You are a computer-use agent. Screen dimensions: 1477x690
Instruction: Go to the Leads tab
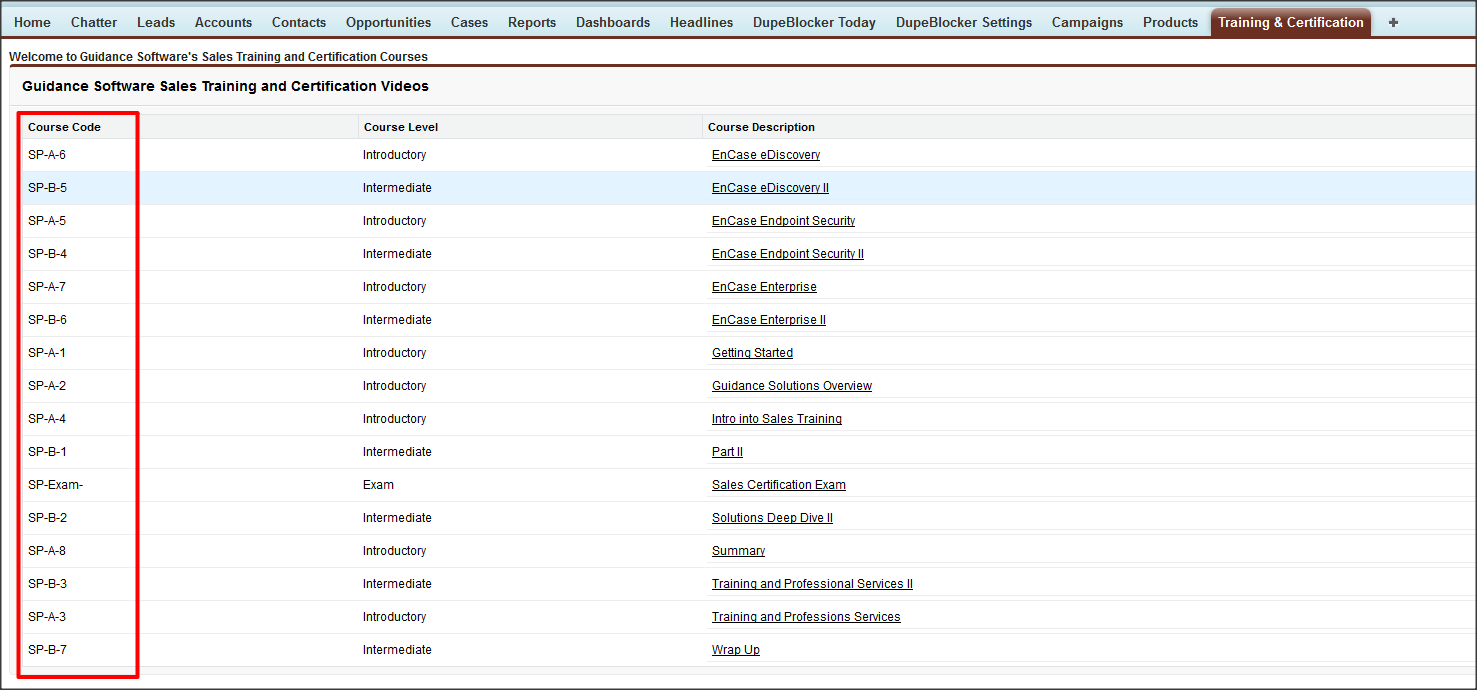[x=156, y=22]
